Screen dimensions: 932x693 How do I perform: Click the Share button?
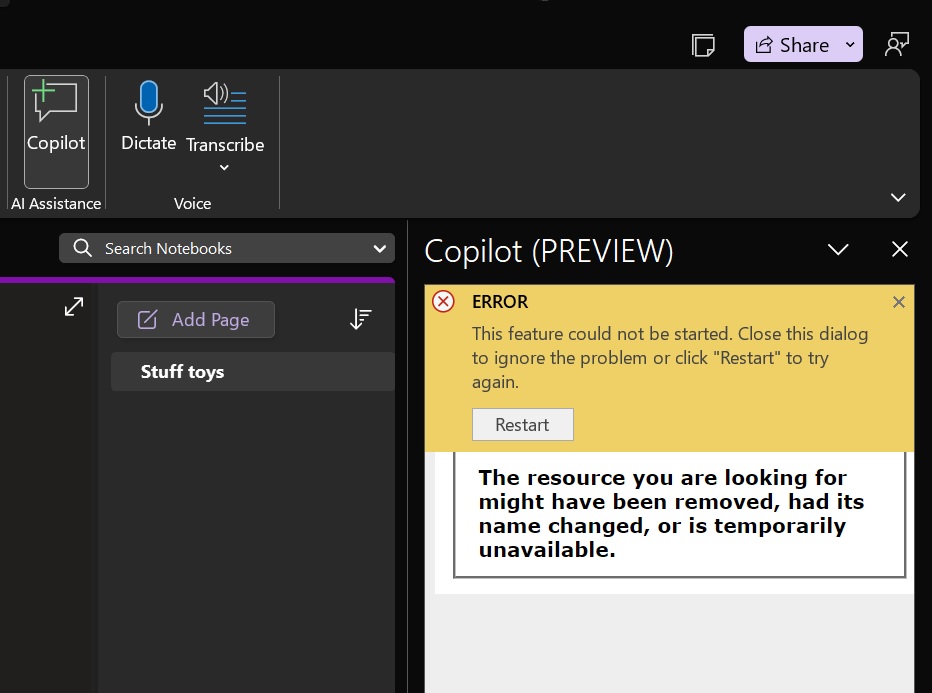point(797,44)
